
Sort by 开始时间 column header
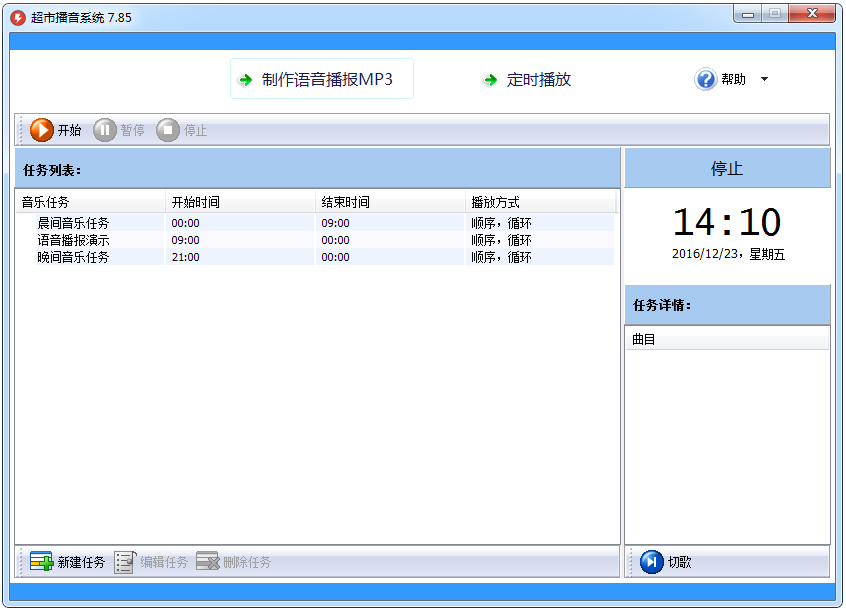coord(240,202)
